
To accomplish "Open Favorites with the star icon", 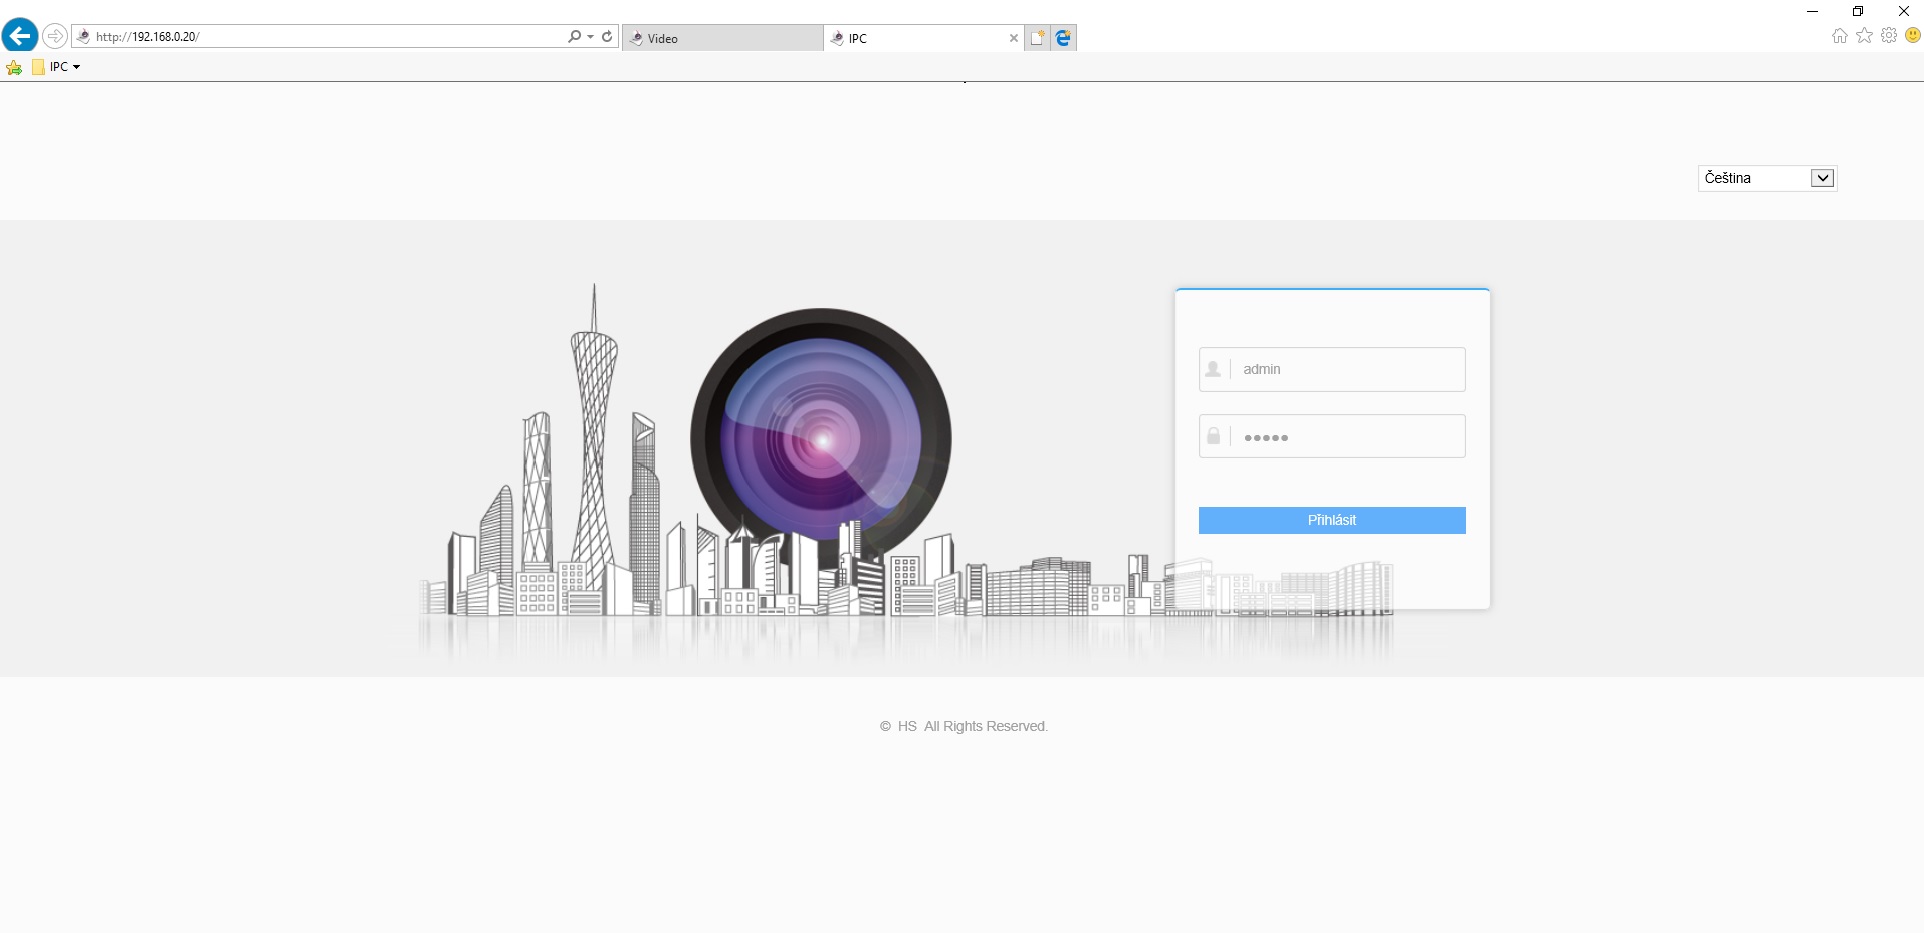I will click(x=1864, y=36).
